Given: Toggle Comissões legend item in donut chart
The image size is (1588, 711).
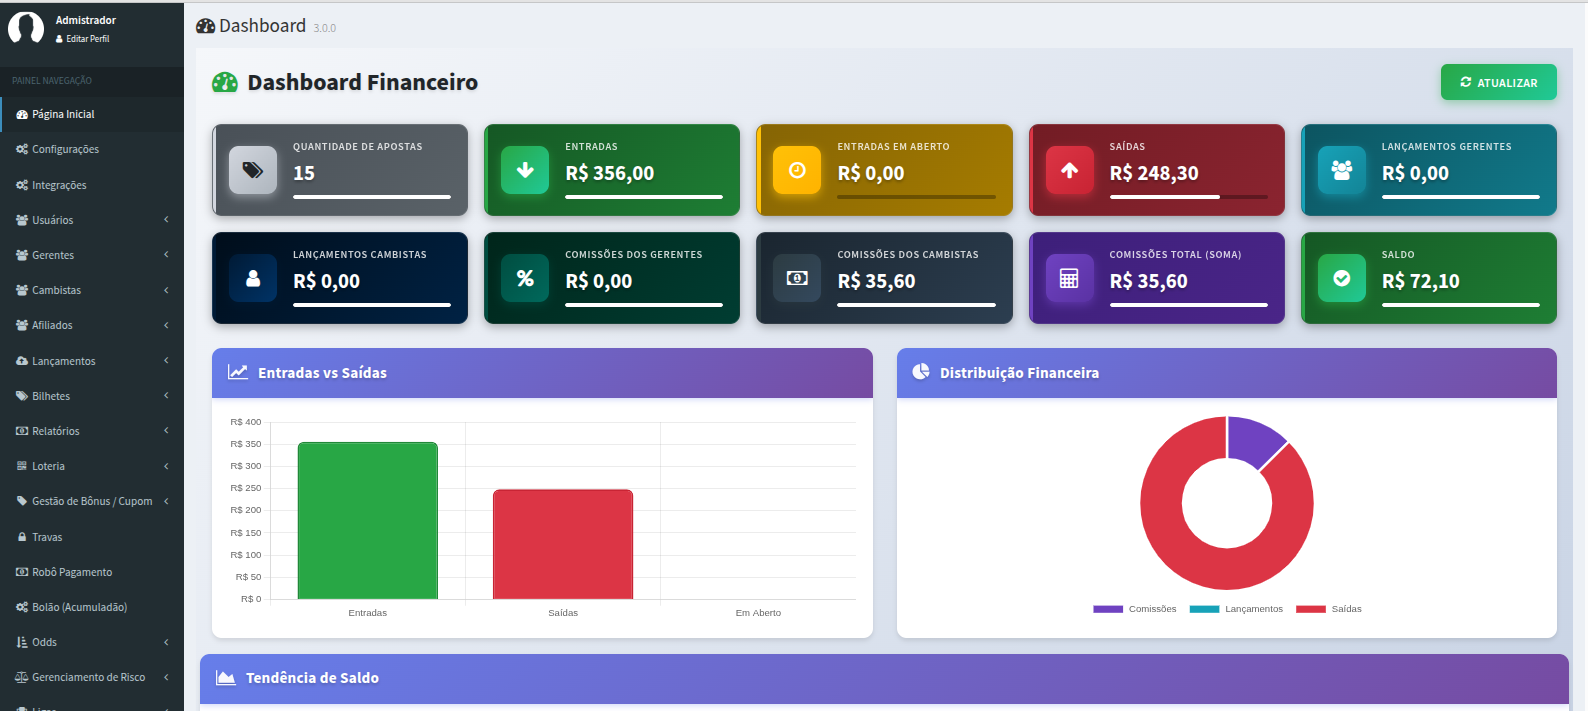Looking at the screenshot, I should coord(1135,609).
